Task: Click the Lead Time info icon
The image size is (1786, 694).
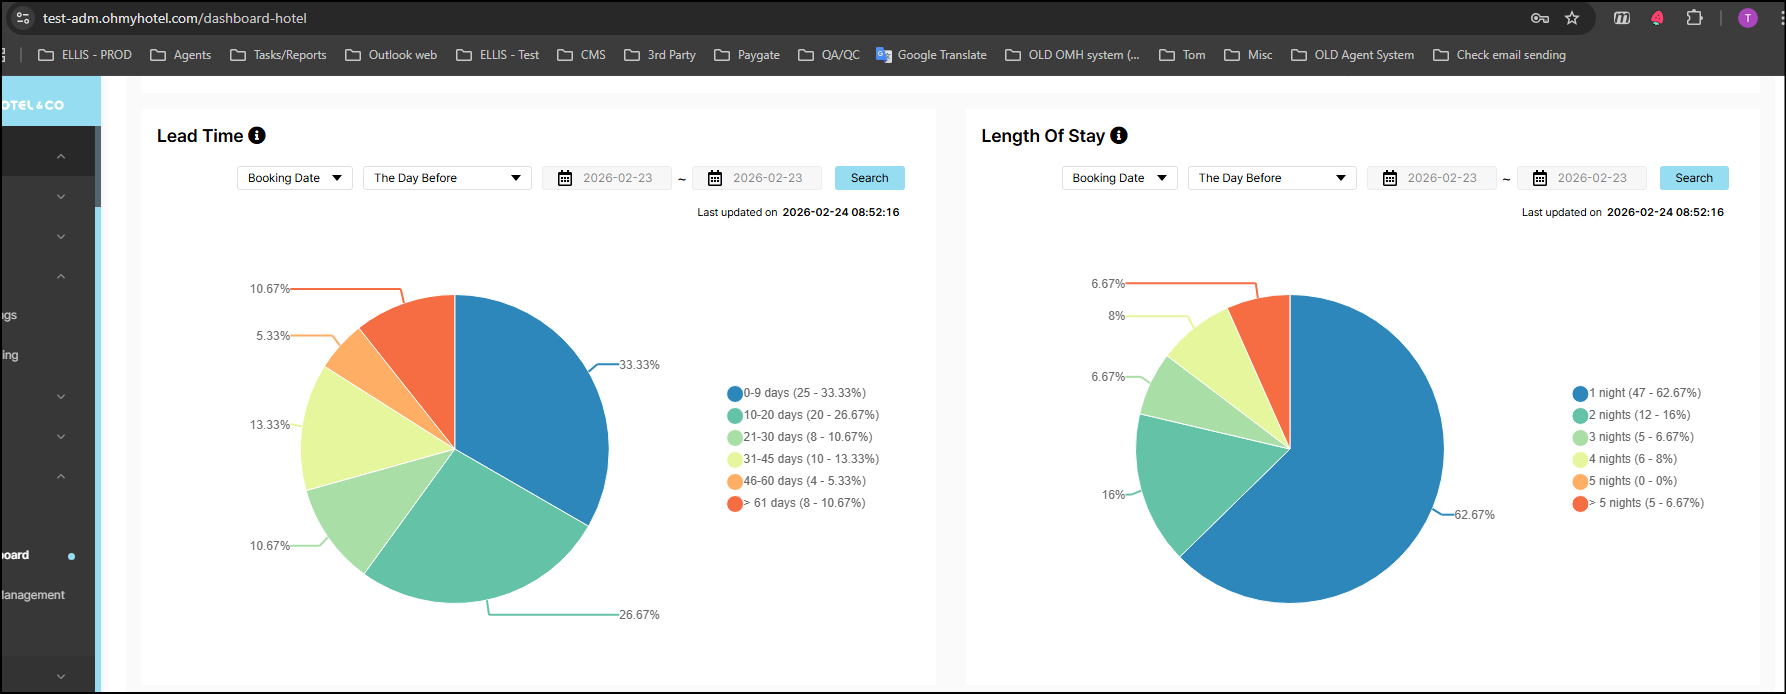Action: [x=257, y=135]
